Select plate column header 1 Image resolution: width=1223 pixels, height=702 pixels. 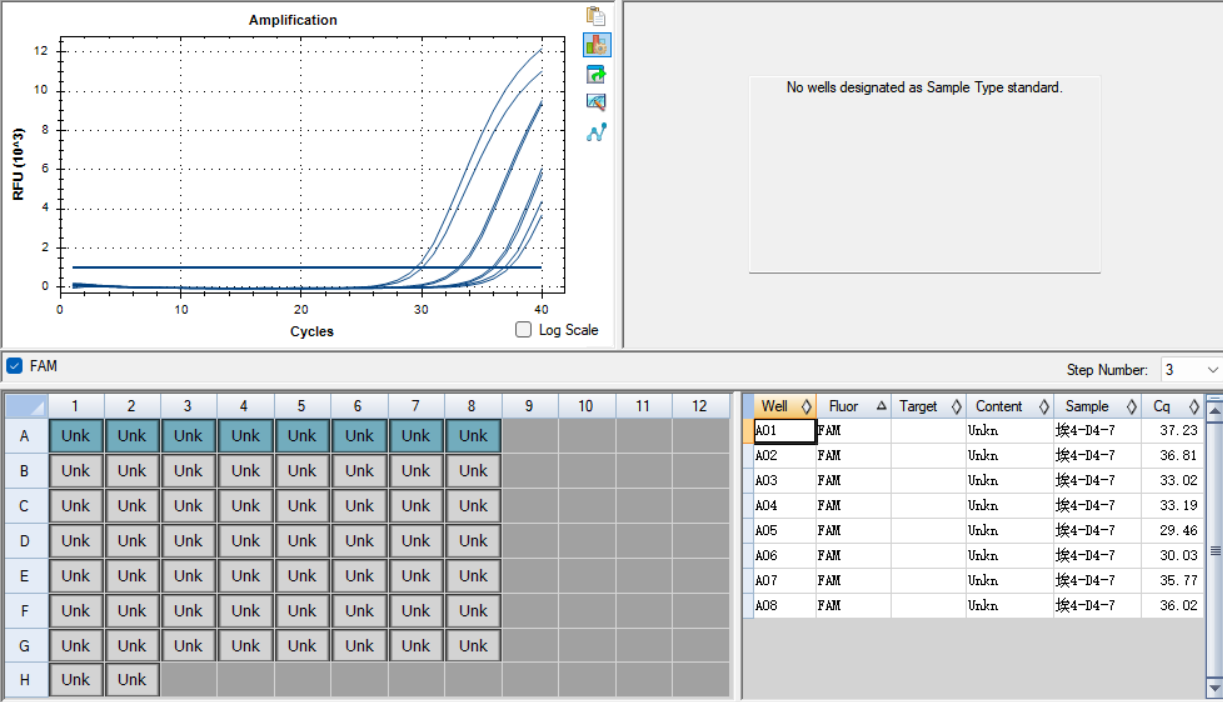click(x=75, y=406)
